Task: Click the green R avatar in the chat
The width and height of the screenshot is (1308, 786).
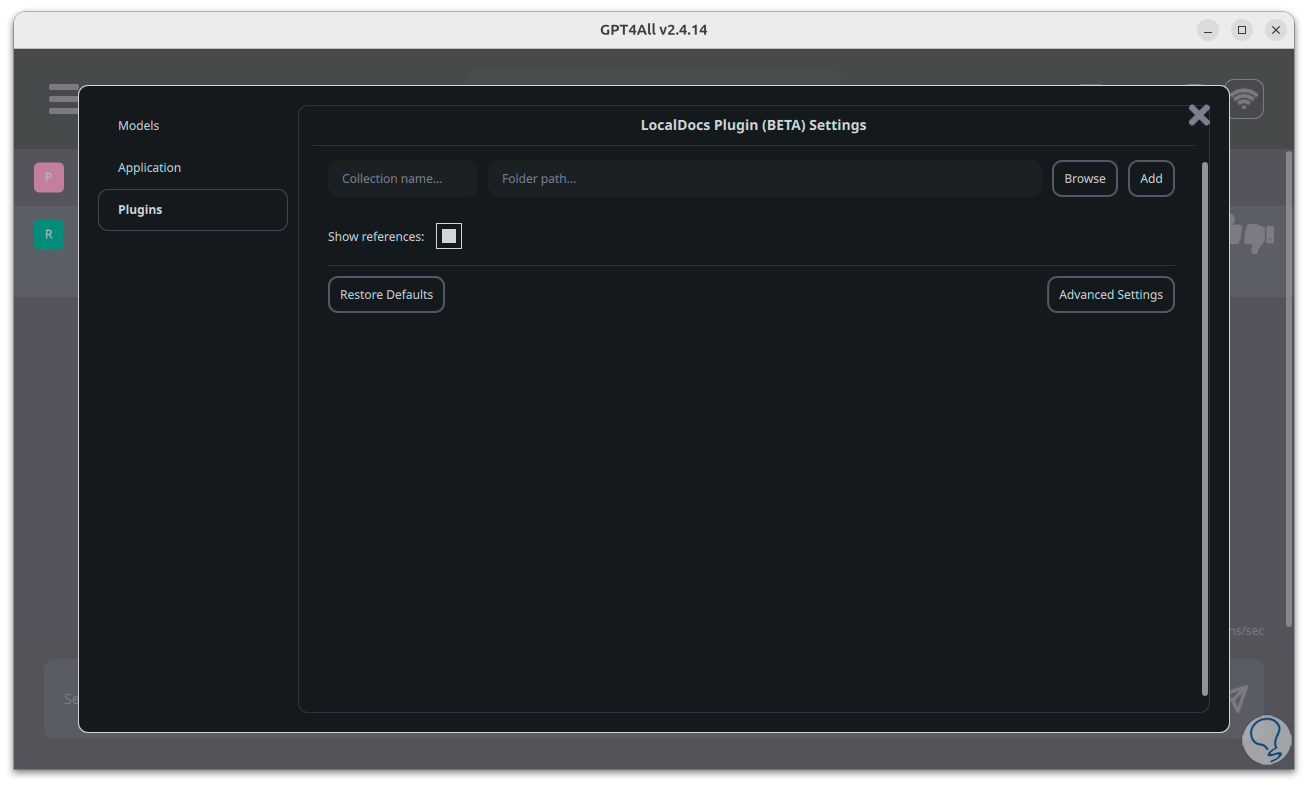Action: [49, 235]
